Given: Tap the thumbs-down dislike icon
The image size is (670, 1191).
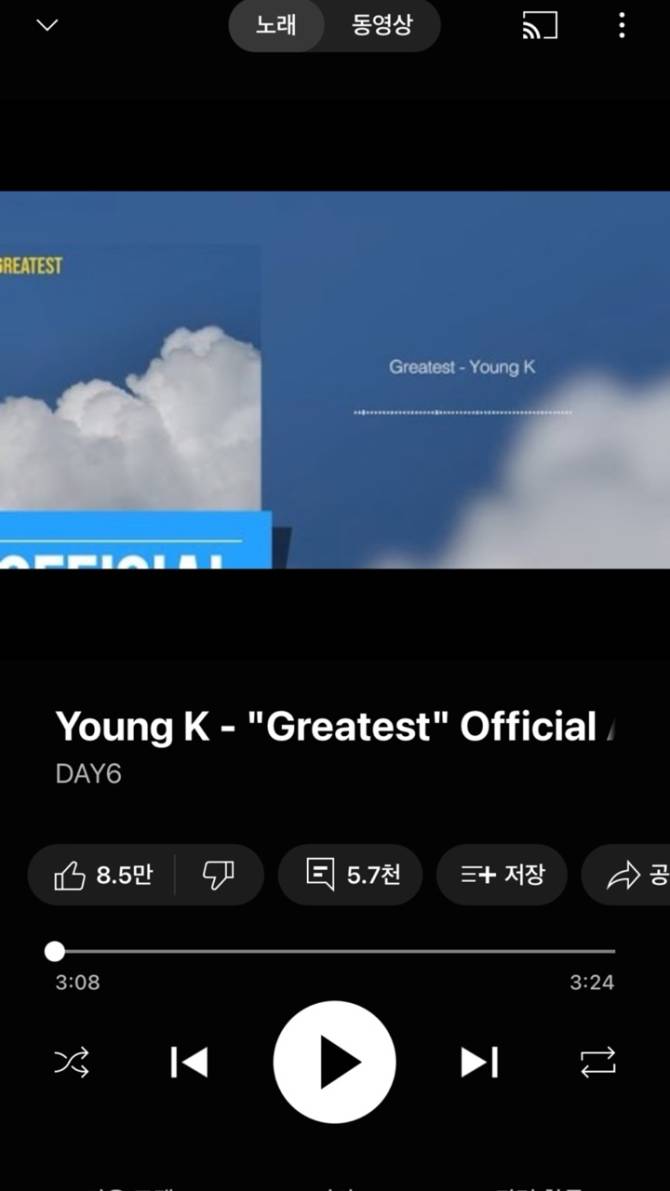Looking at the screenshot, I should pyautogui.click(x=218, y=875).
